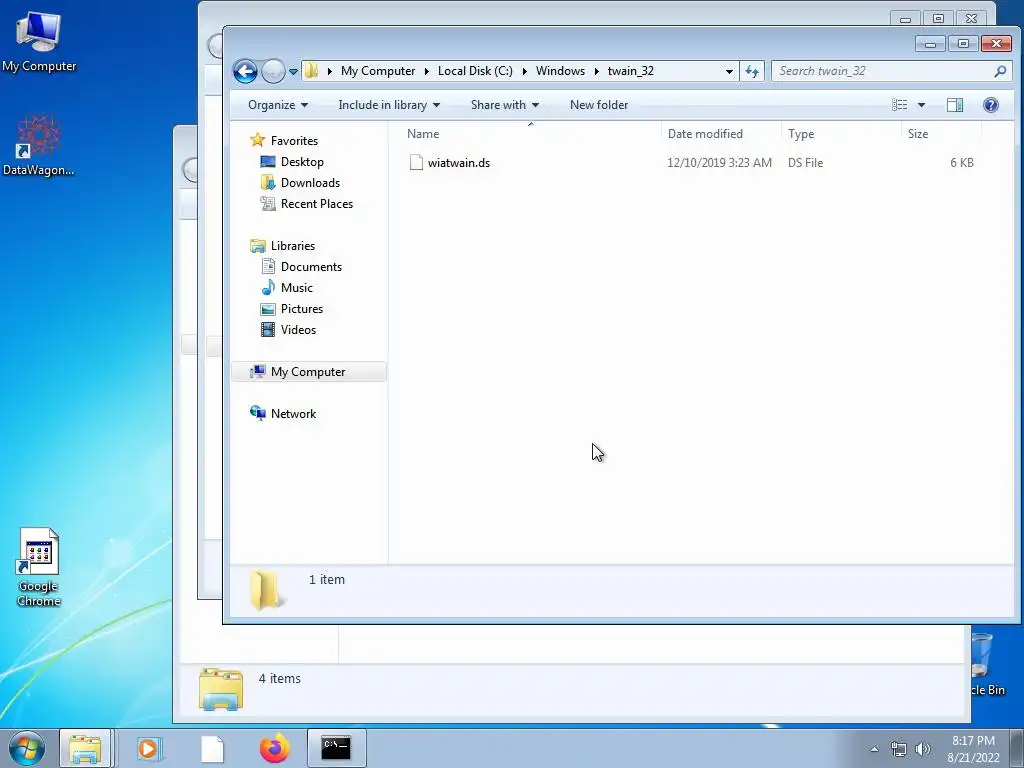The image size is (1024, 768).
Task: Open the Organize menu
Action: tap(278, 105)
